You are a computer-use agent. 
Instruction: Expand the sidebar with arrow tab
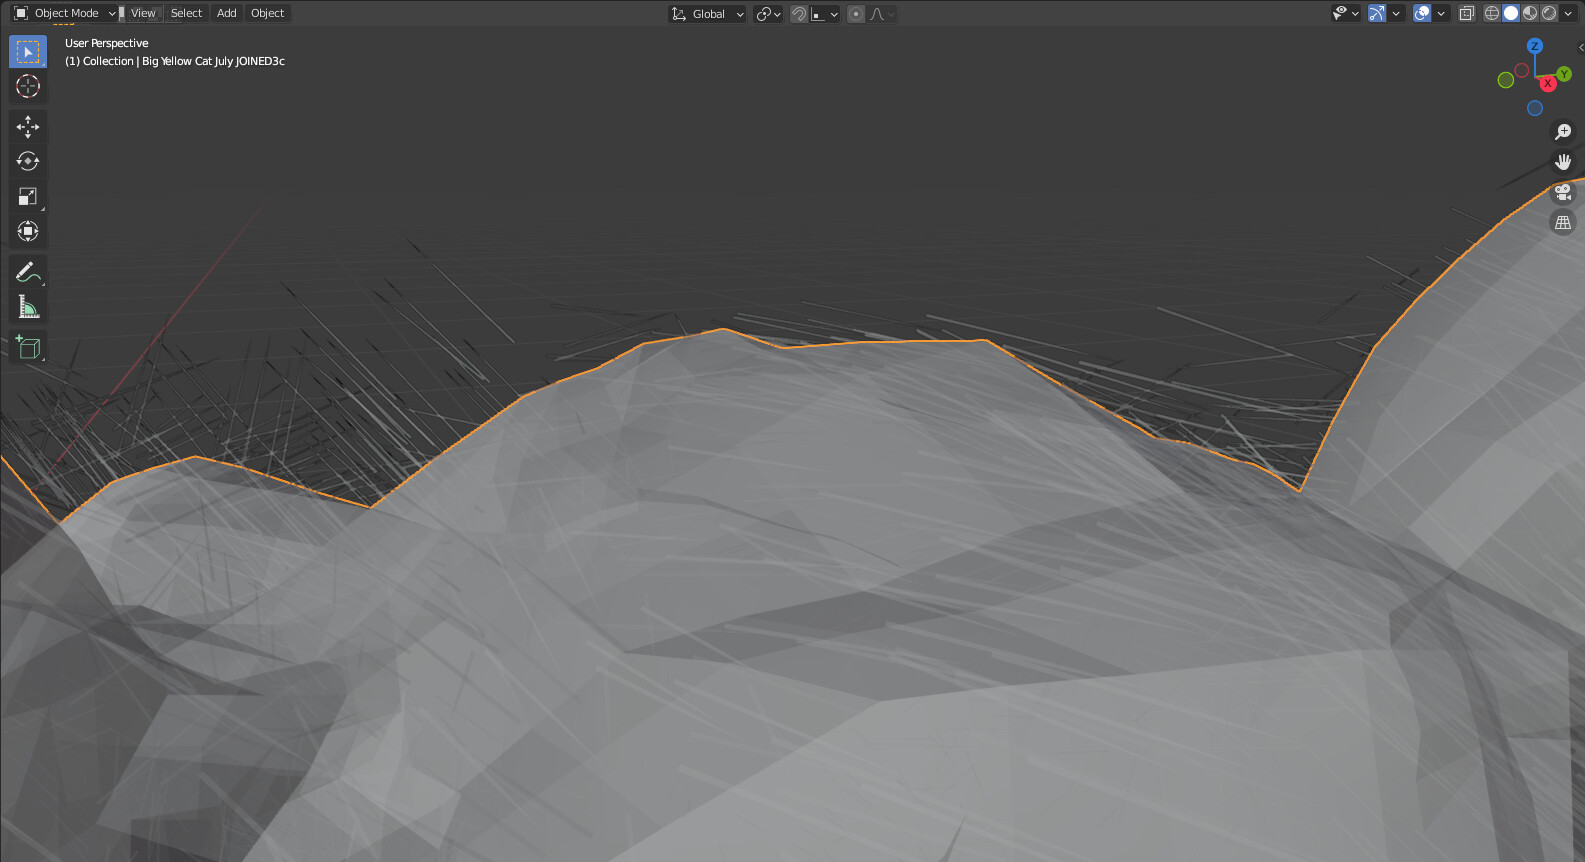click(x=1580, y=47)
